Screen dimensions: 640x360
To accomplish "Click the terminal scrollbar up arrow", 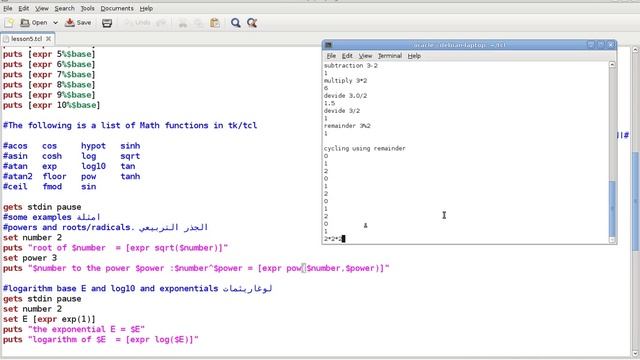I will (612, 64).
